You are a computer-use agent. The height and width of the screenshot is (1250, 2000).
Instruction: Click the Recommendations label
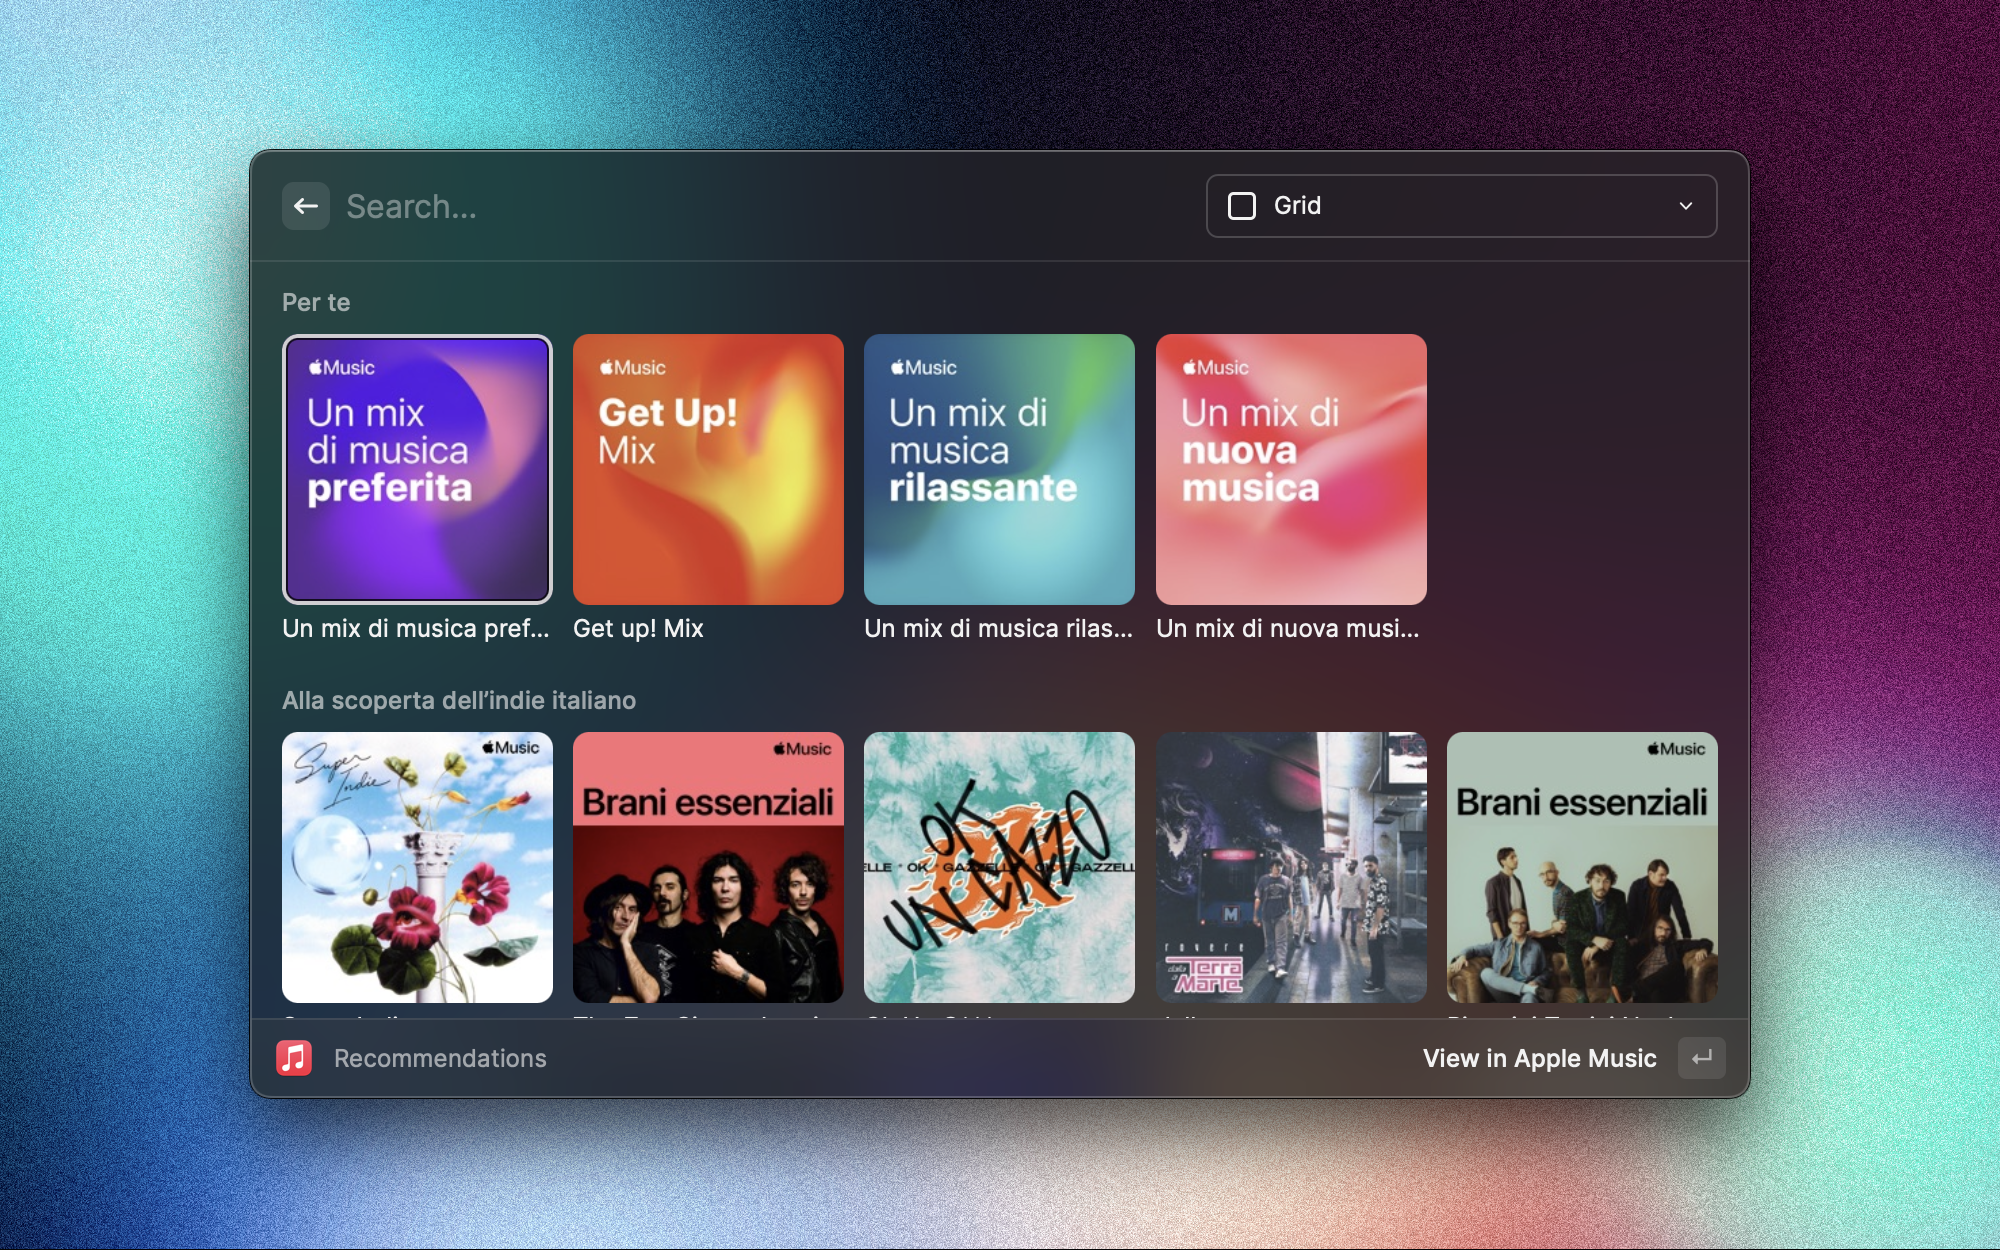coord(440,1058)
